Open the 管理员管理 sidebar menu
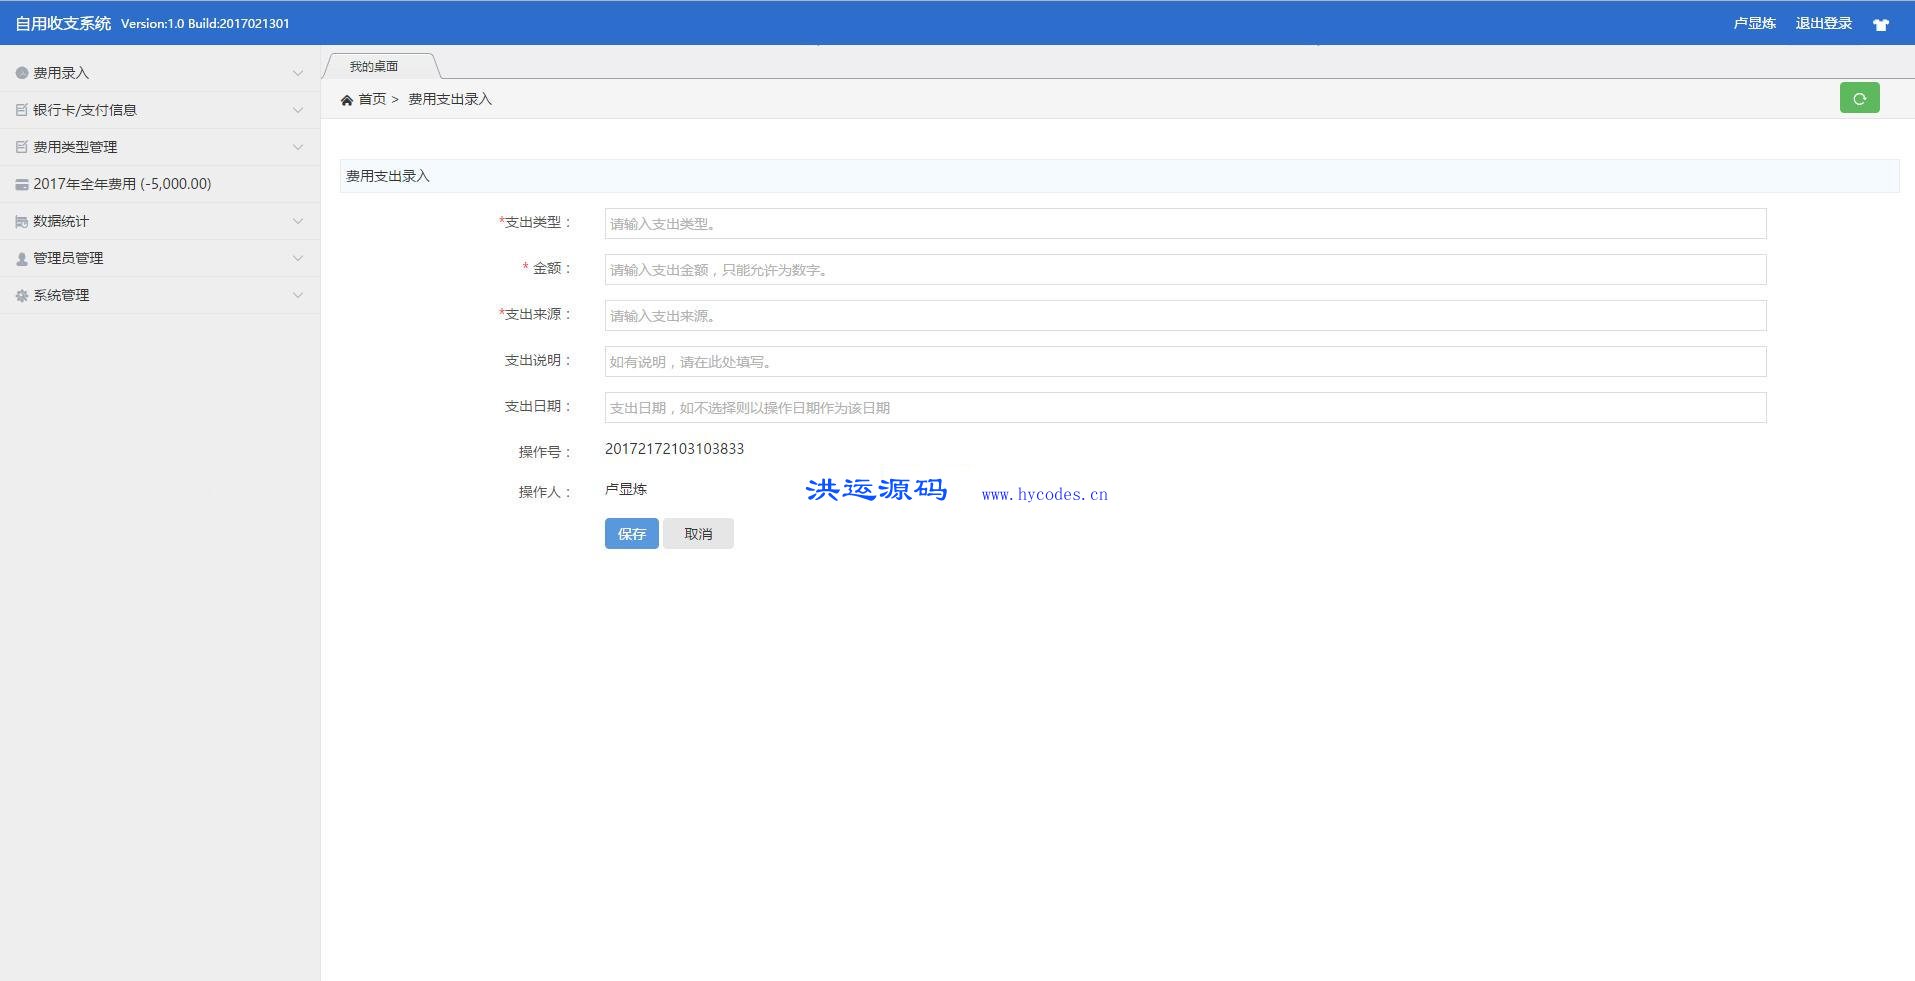This screenshot has height=981, width=1915. [160, 258]
